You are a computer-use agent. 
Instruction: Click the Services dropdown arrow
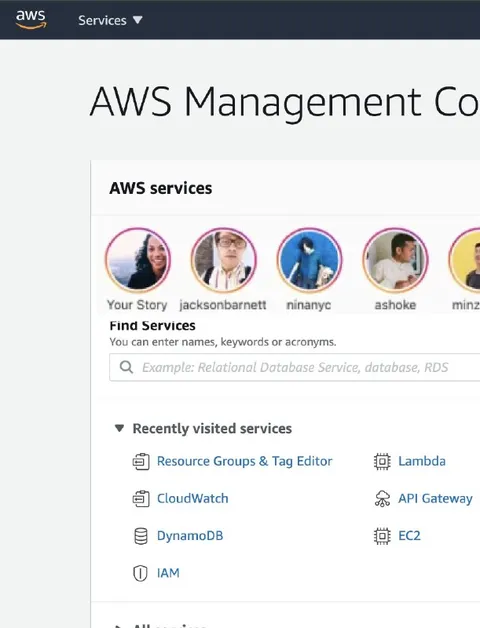coord(137,20)
